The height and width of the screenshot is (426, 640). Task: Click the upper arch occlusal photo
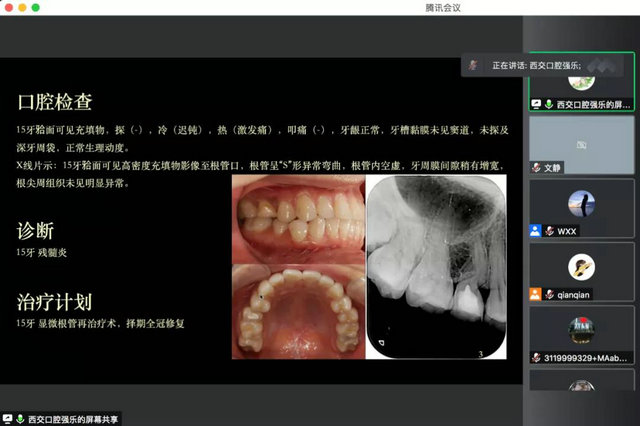point(298,312)
